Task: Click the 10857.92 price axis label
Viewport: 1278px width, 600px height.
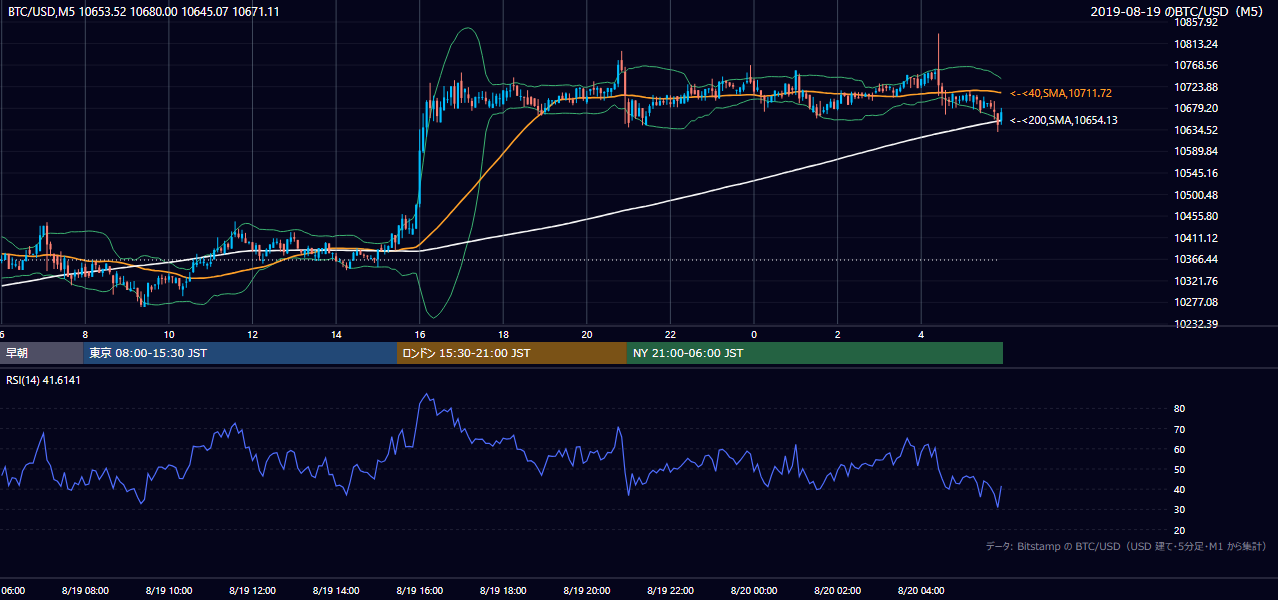Action: (1195, 22)
